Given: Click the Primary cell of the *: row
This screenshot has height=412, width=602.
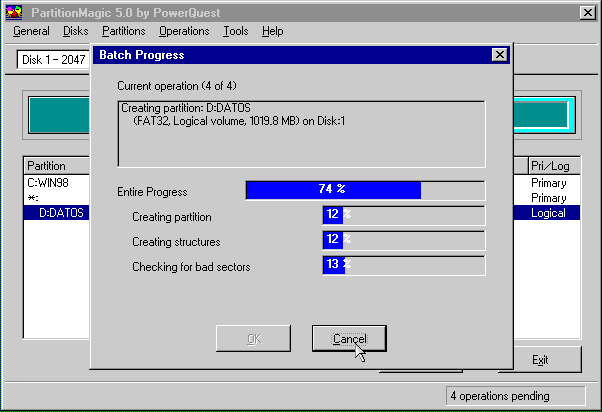Looking at the screenshot, I should pyautogui.click(x=549, y=198).
